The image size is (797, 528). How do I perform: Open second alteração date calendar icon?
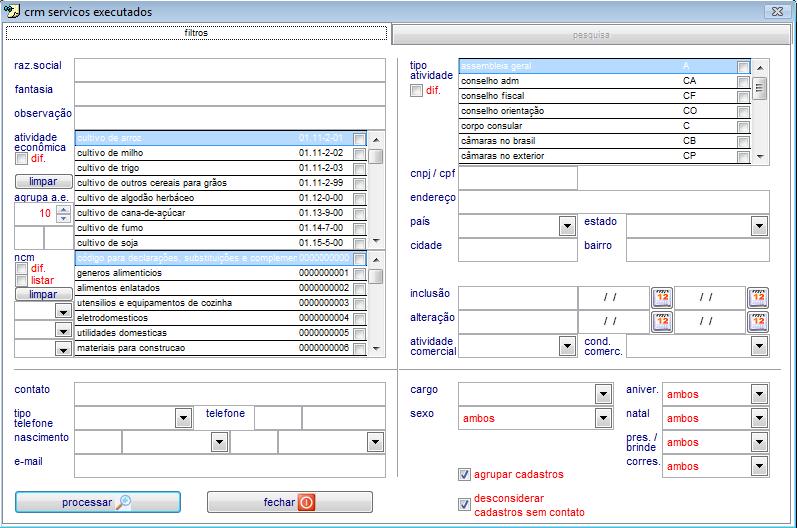pyautogui.click(x=758, y=321)
